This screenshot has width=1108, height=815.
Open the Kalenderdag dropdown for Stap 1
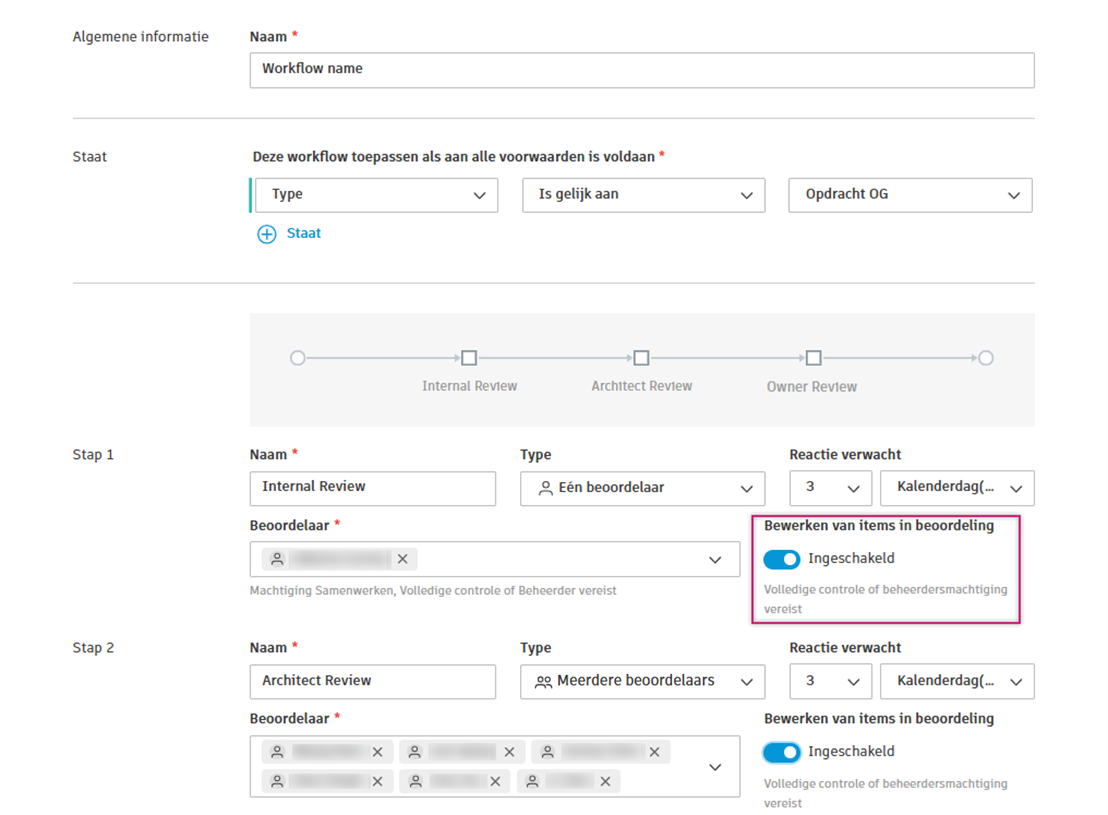click(956, 488)
